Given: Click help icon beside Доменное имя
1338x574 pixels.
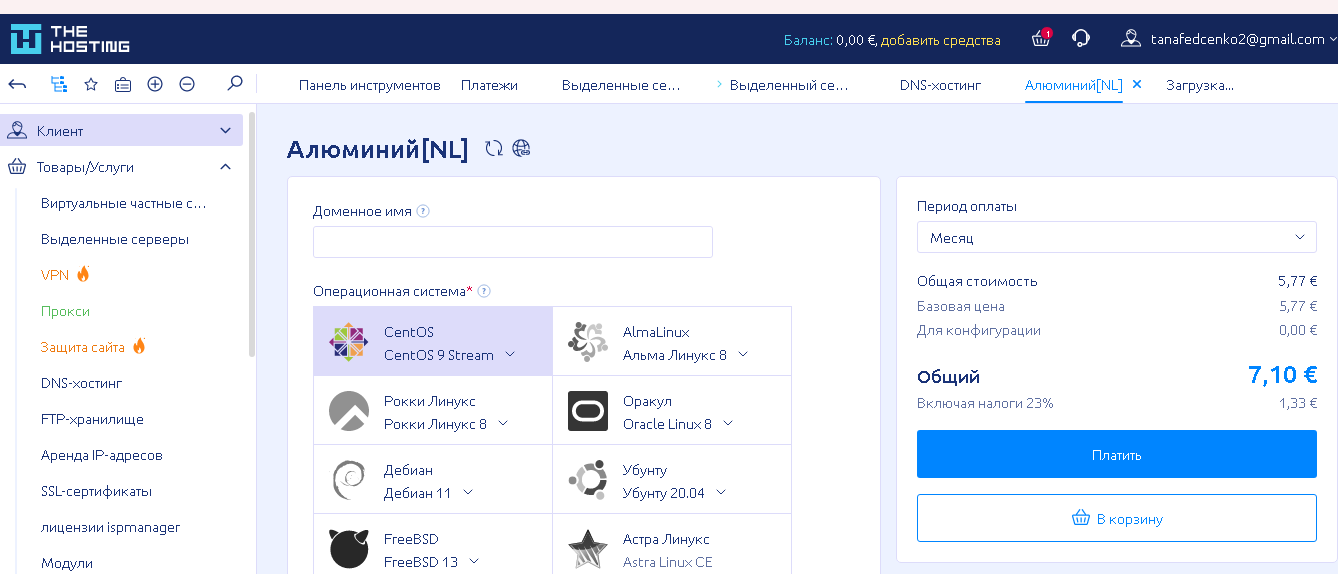Looking at the screenshot, I should (423, 211).
